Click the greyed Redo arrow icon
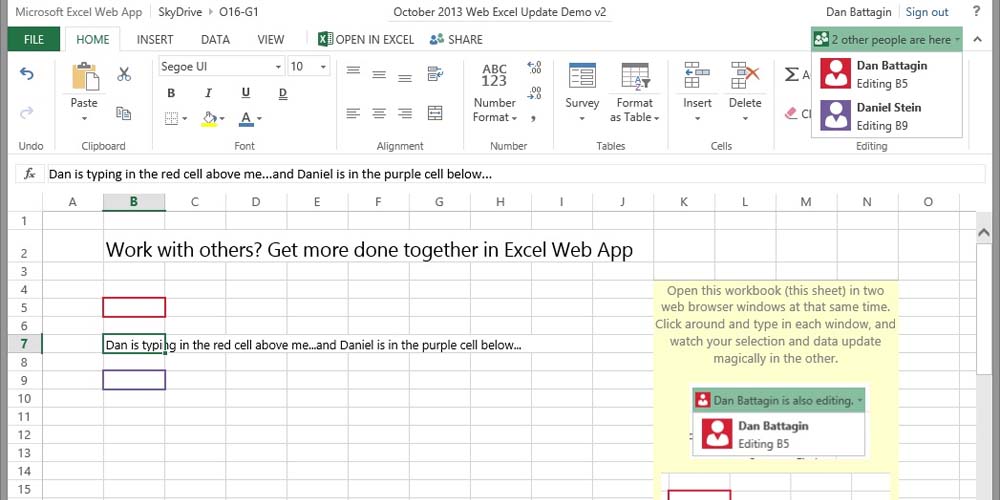The image size is (1000, 500). click(27, 114)
